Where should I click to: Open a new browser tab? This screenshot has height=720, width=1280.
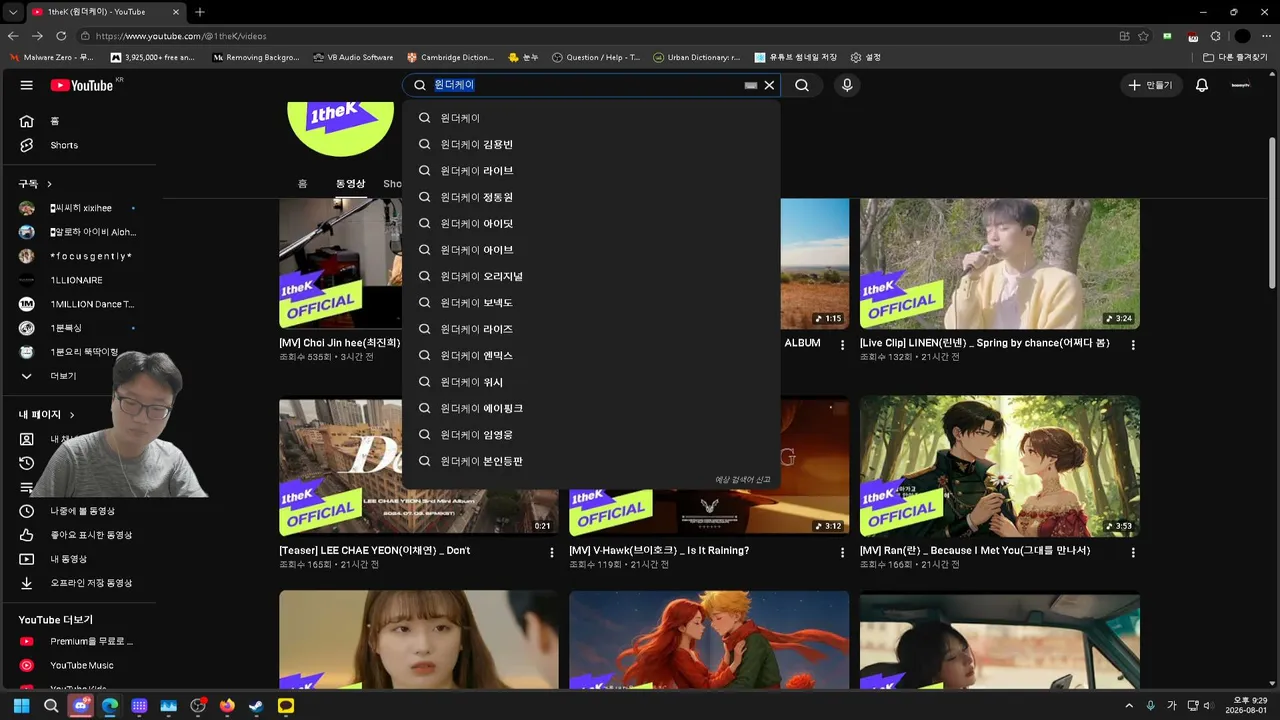(x=200, y=12)
